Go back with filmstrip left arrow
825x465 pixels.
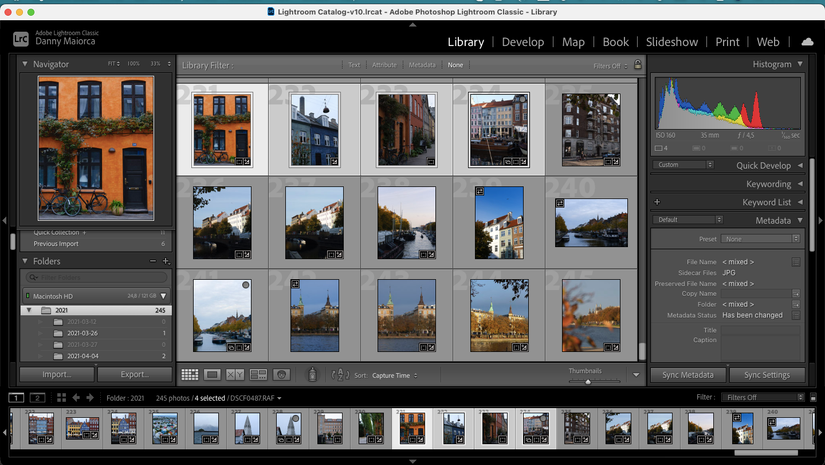pos(76,398)
